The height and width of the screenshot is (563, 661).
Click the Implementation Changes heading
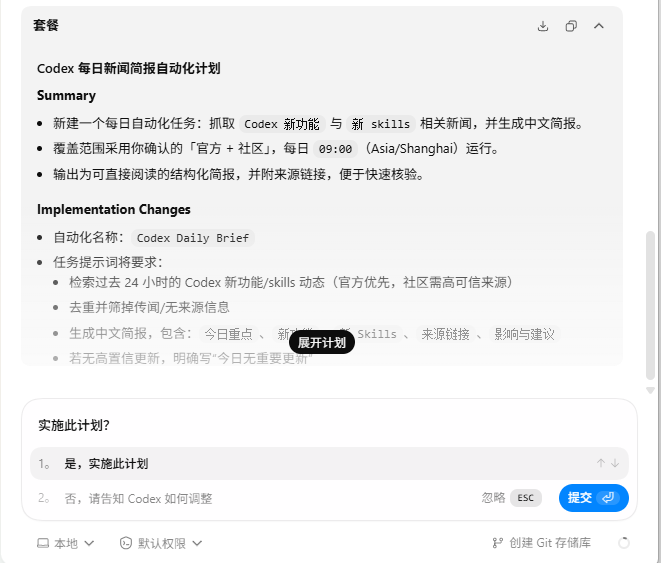(114, 209)
